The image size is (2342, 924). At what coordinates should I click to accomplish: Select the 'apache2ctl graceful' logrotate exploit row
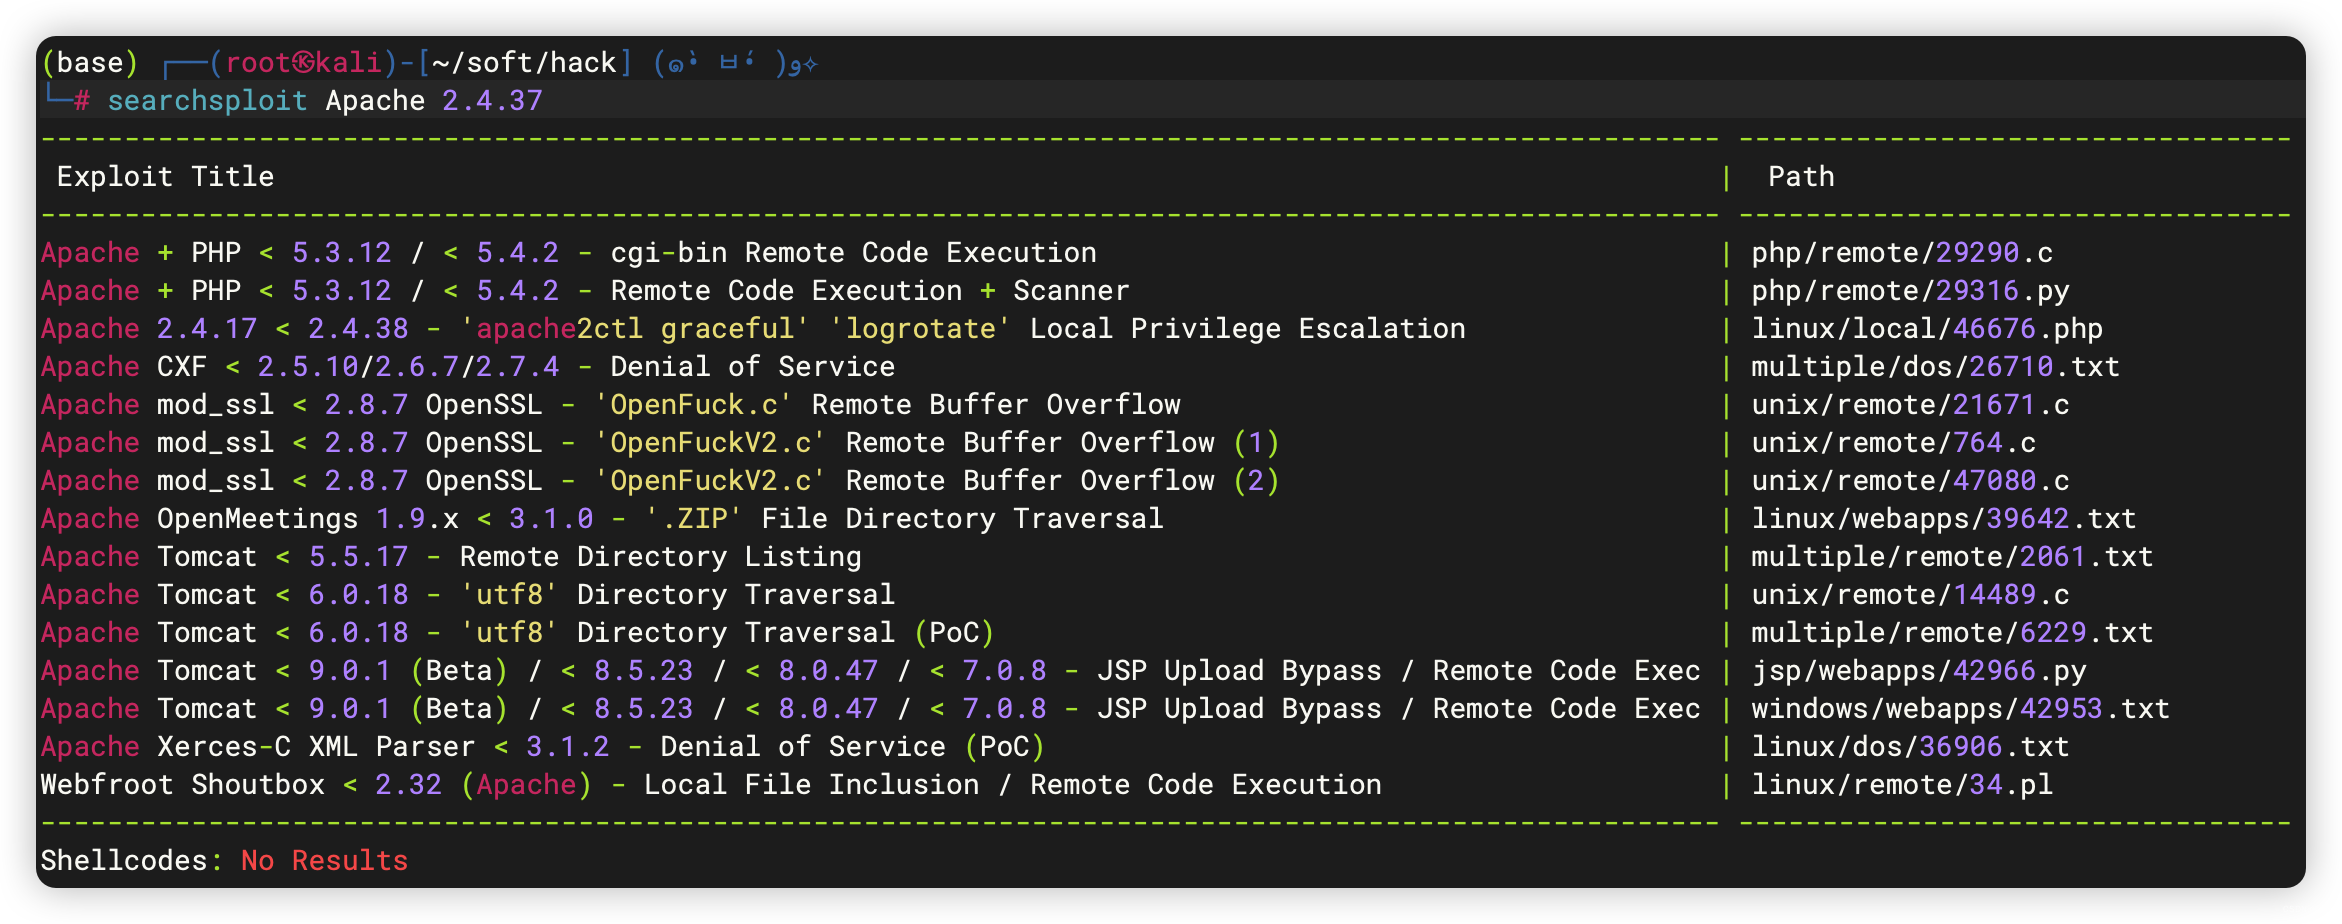click(753, 329)
